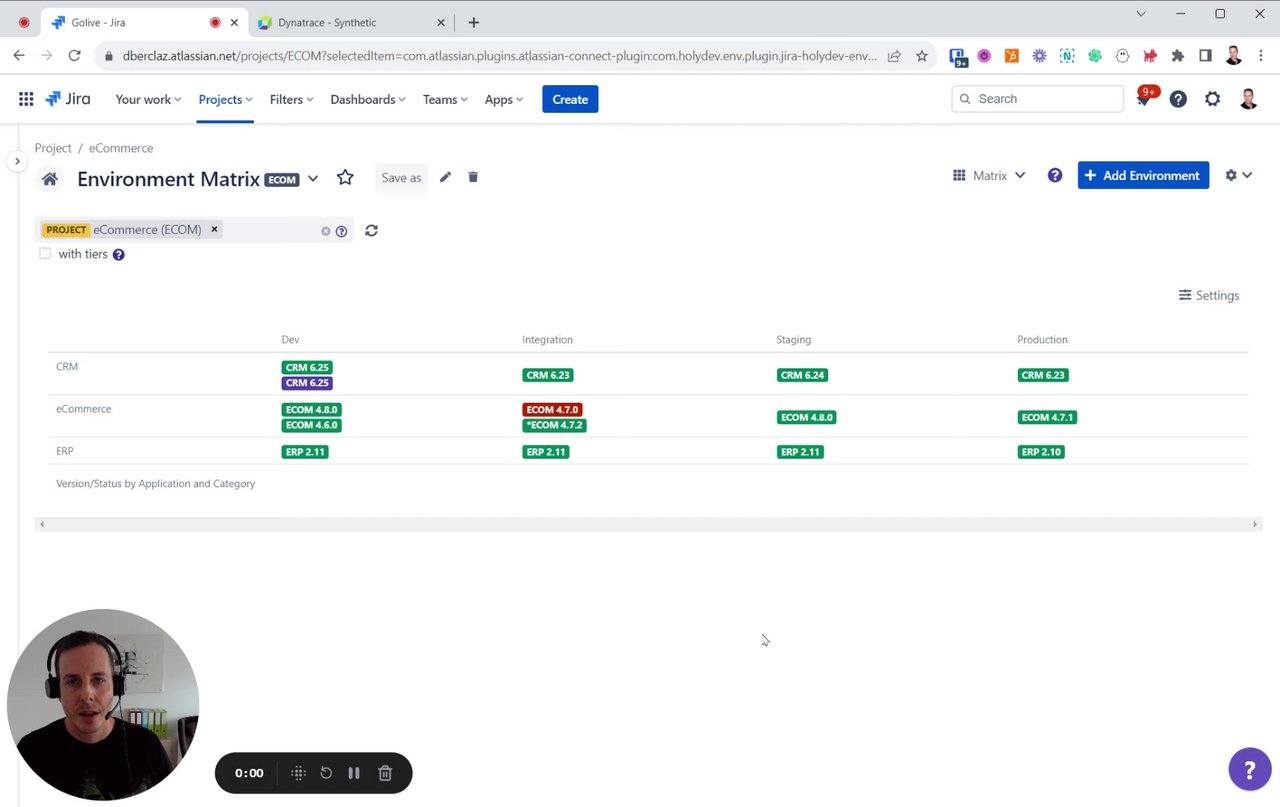
Task: Open the Matrix view type dropdown
Action: click(x=989, y=175)
